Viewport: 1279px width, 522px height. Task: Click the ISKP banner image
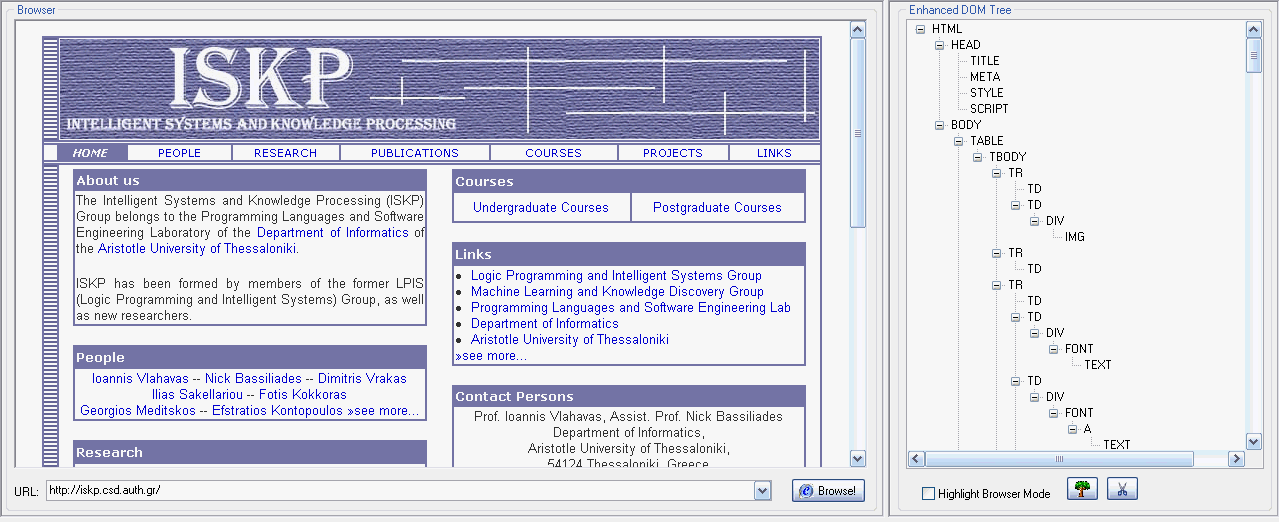(x=439, y=88)
